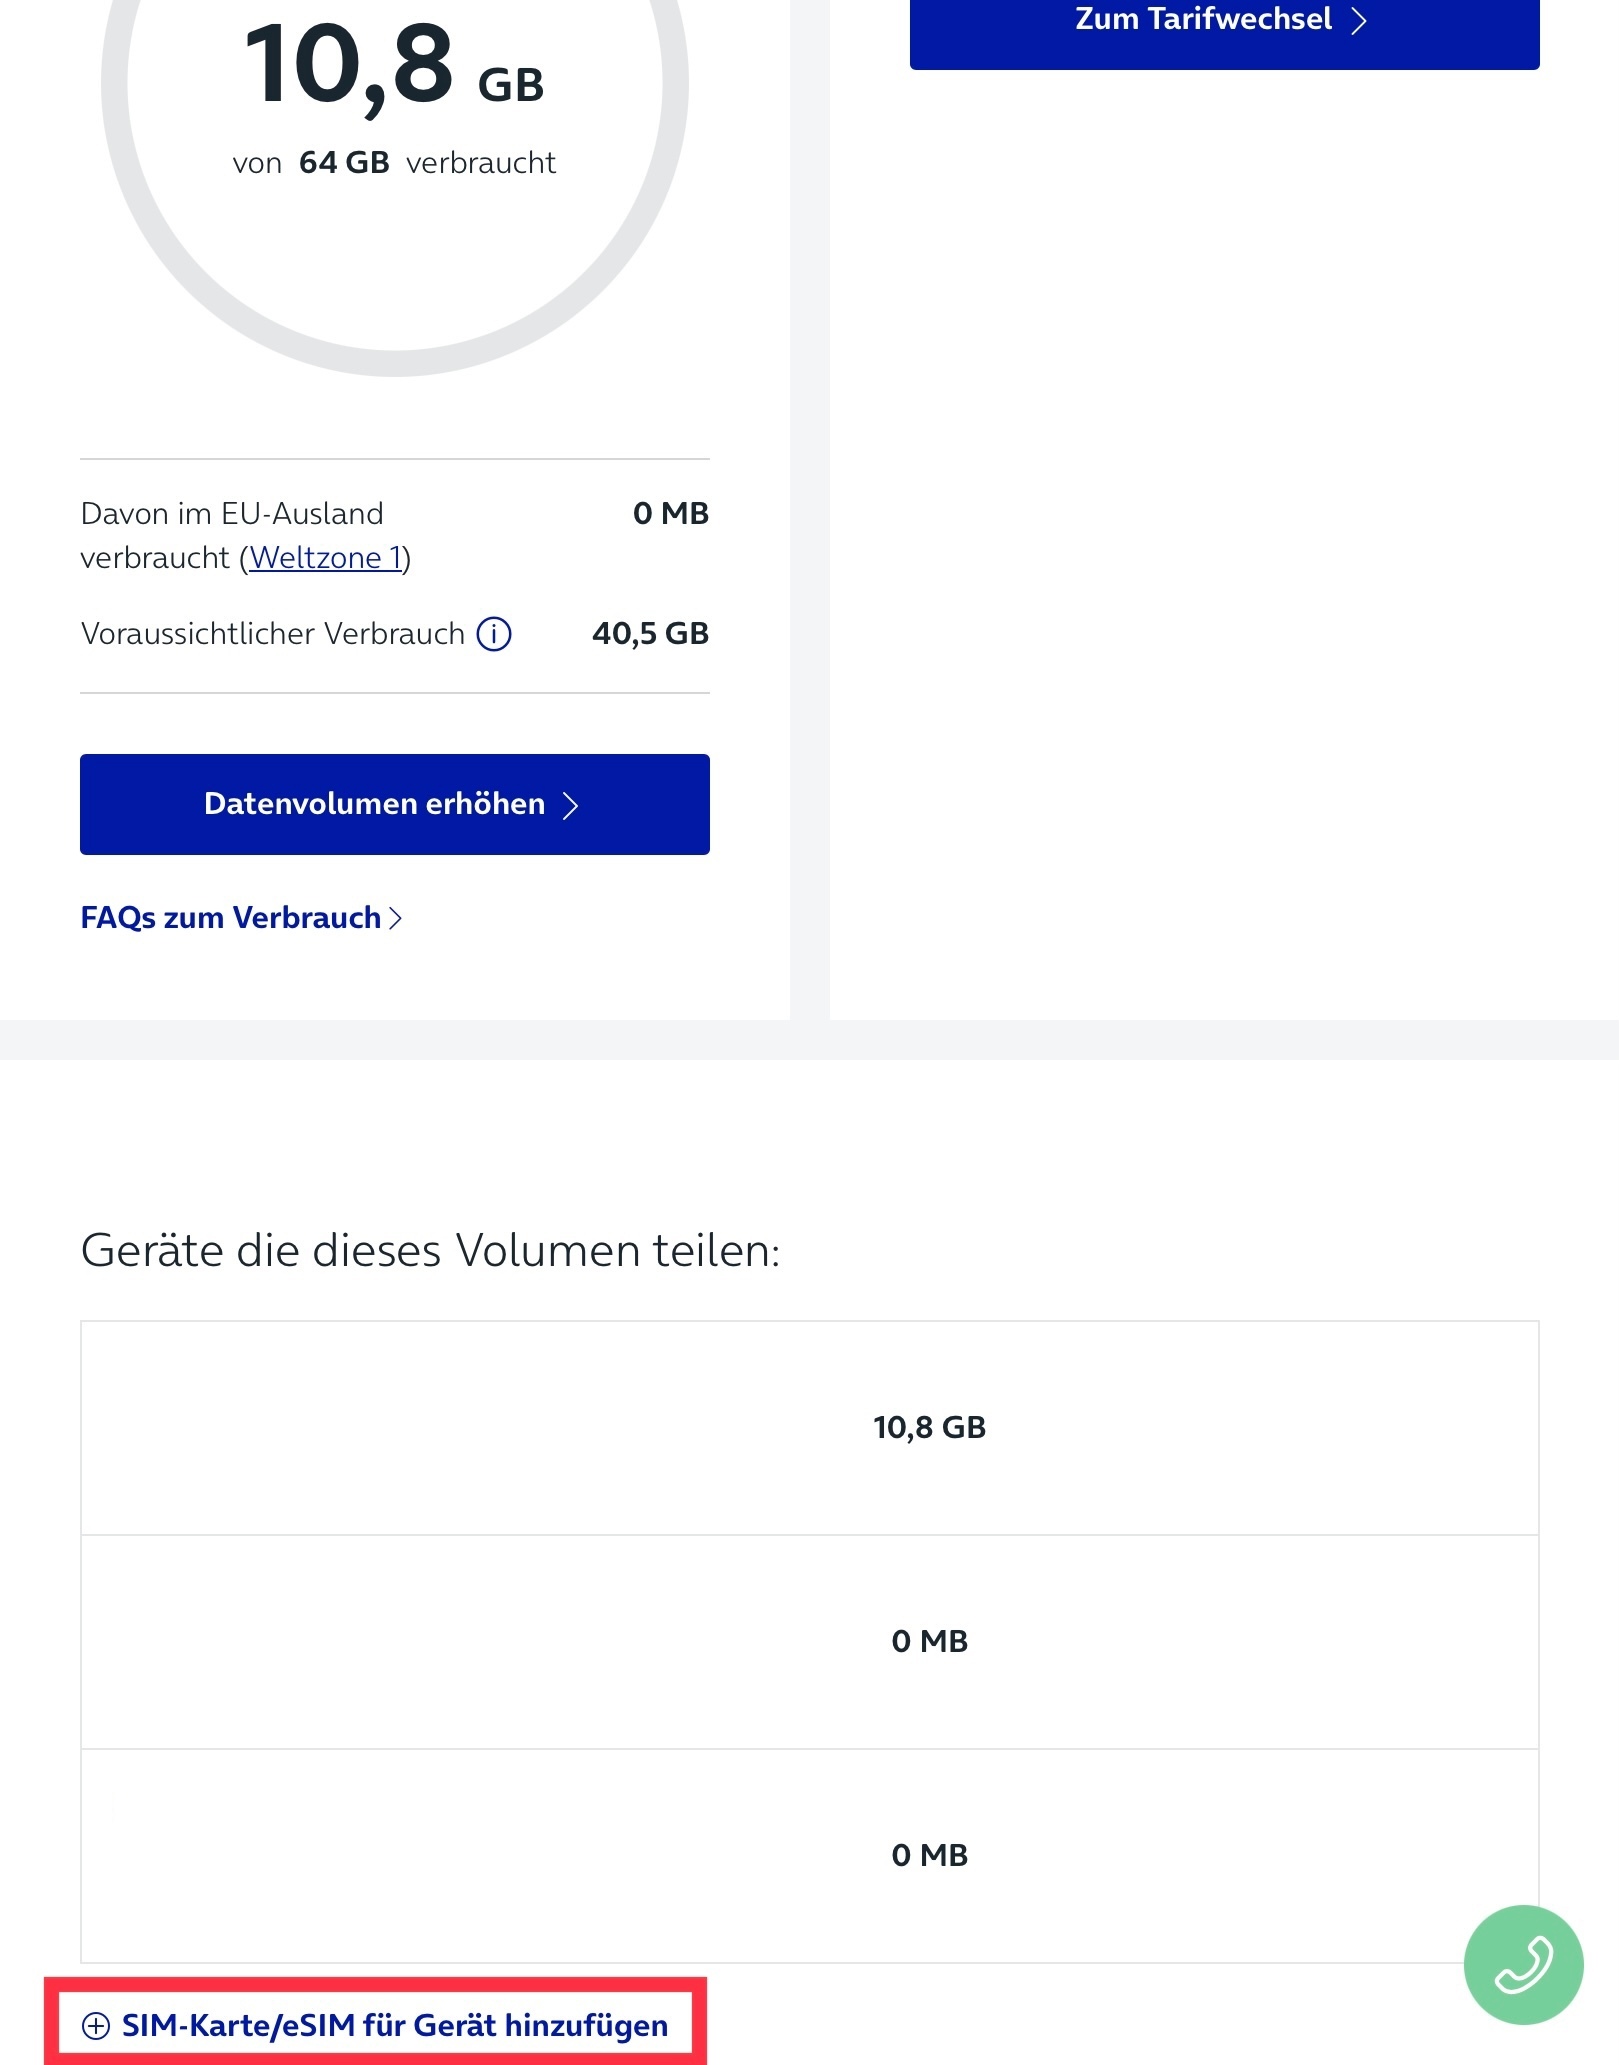Click the Datenvolumen erhöhen button
1619x2065 pixels.
point(395,804)
